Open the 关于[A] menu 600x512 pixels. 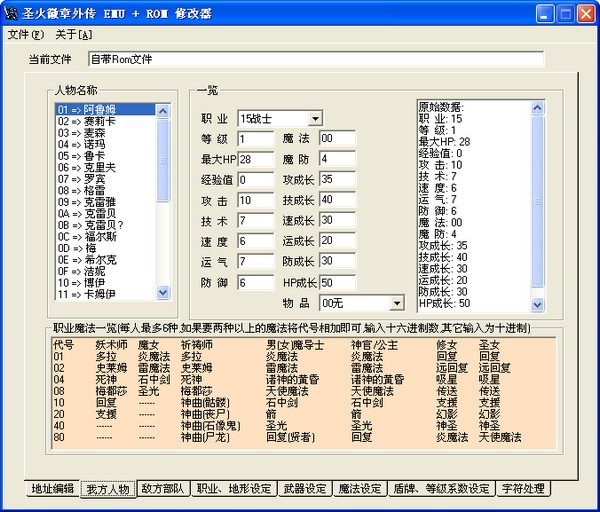tap(73, 35)
